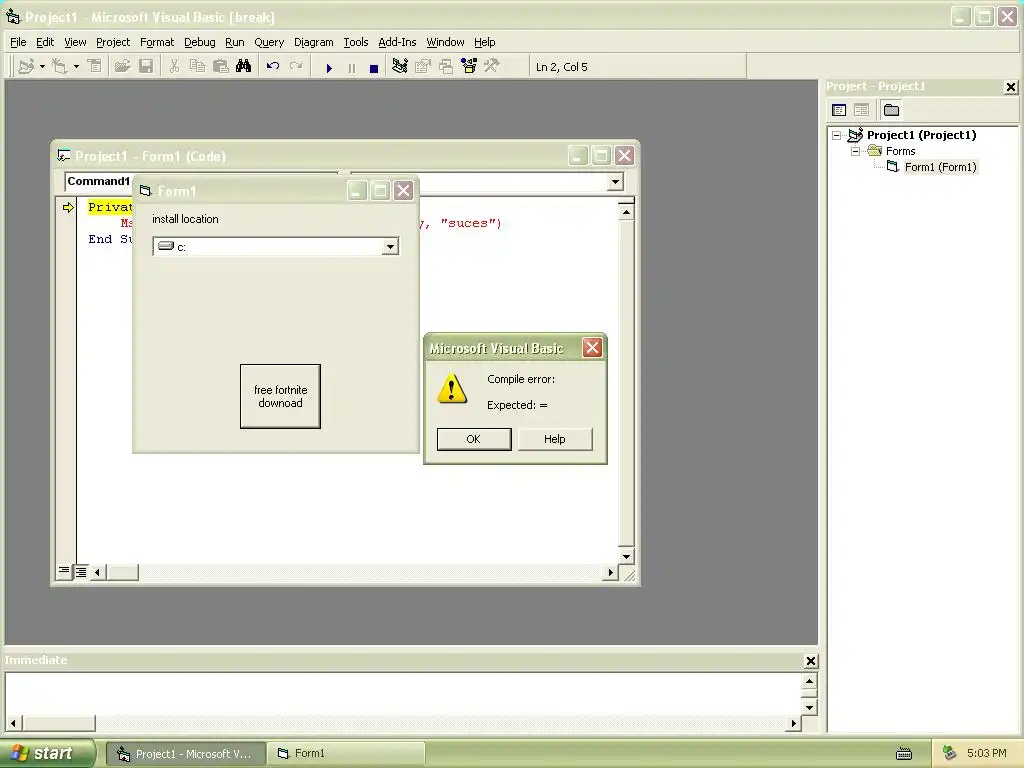The image size is (1024, 768).
Task: Collapse the Forms folder node
Action: click(856, 151)
